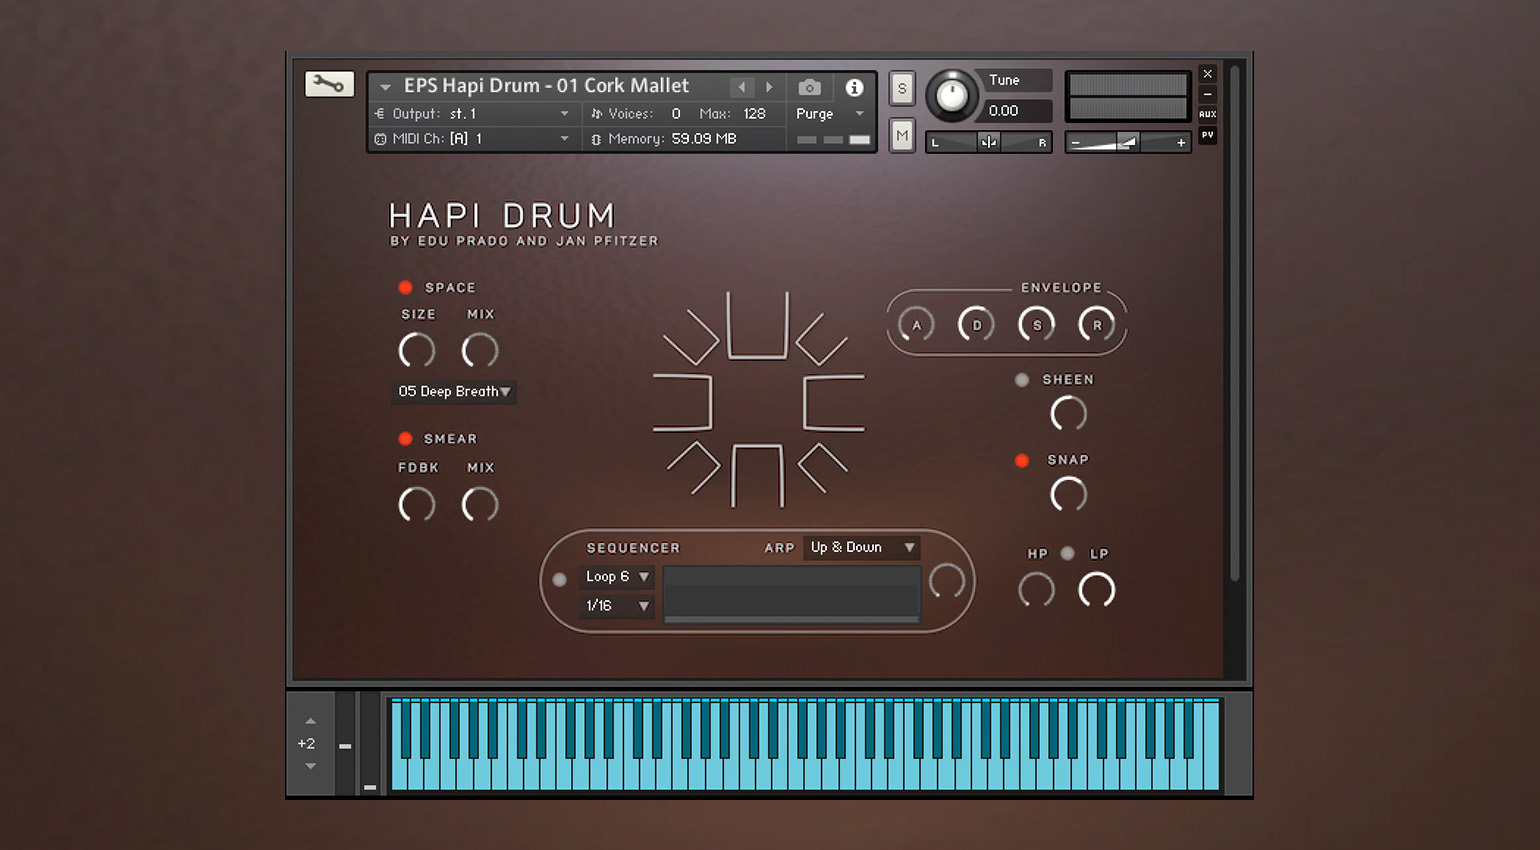Enable the SHEEN effect
Viewport: 1540px width, 850px height.
click(x=1021, y=380)
